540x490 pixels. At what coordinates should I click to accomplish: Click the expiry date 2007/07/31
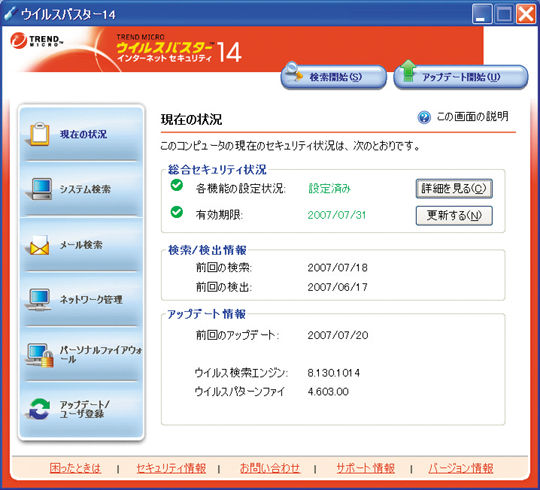tap(337, 215)
